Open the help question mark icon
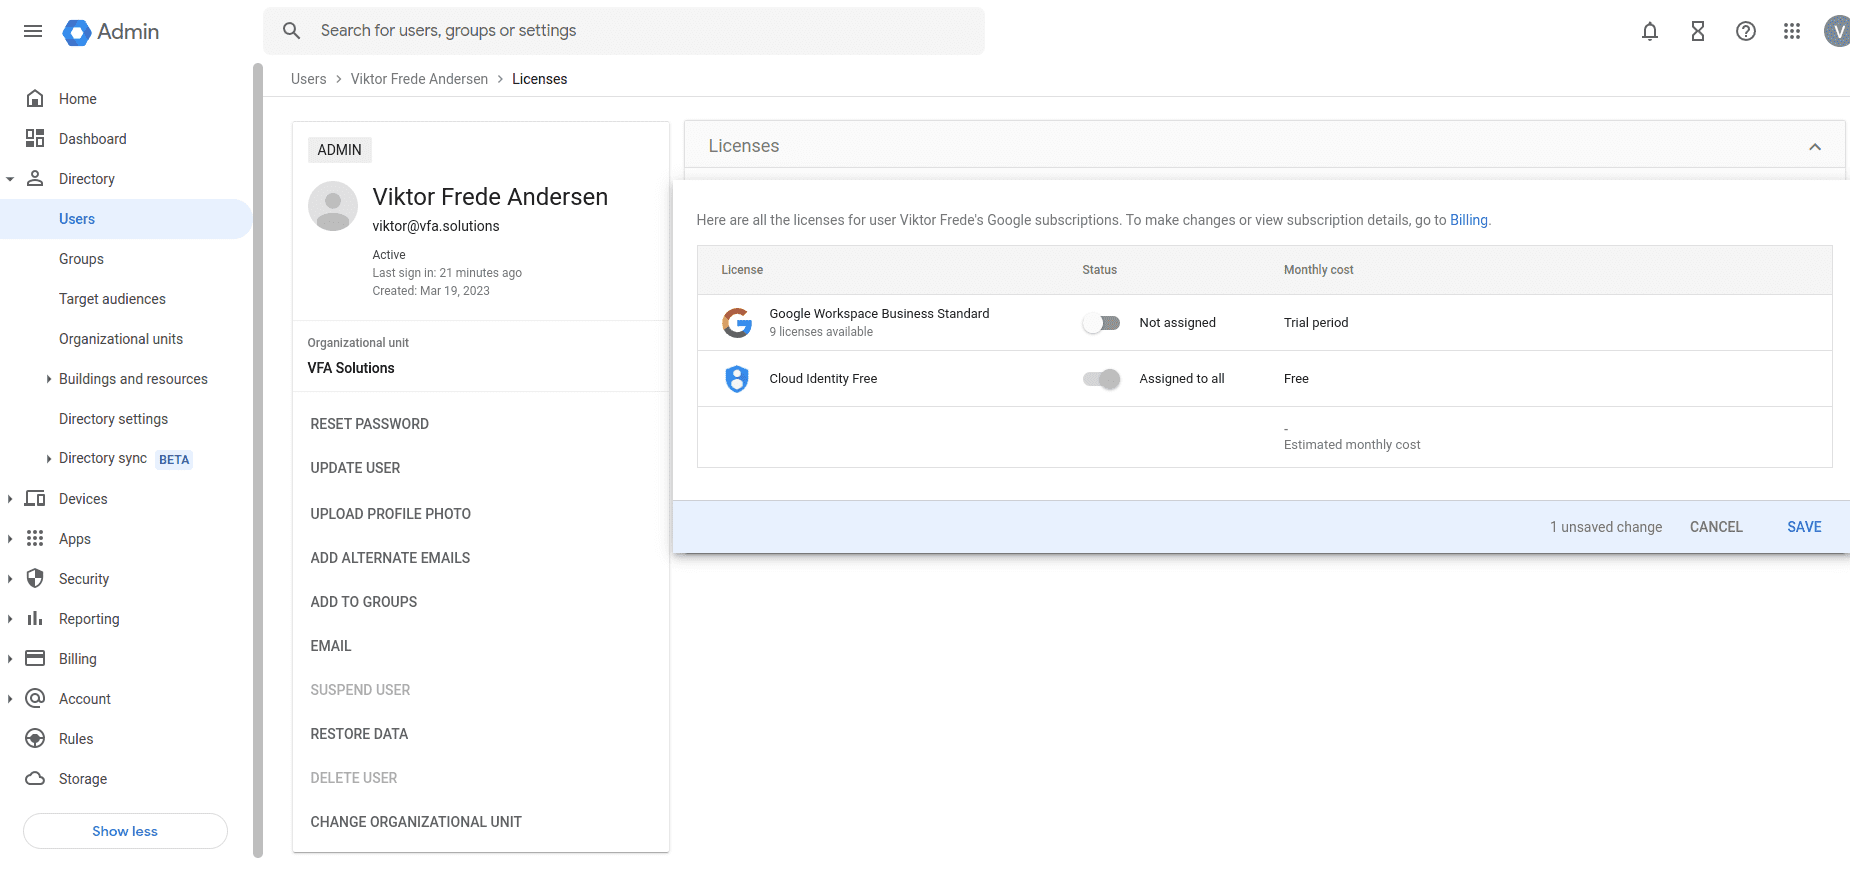This screenshot has height=879, width=1850. click(1745, 31)
